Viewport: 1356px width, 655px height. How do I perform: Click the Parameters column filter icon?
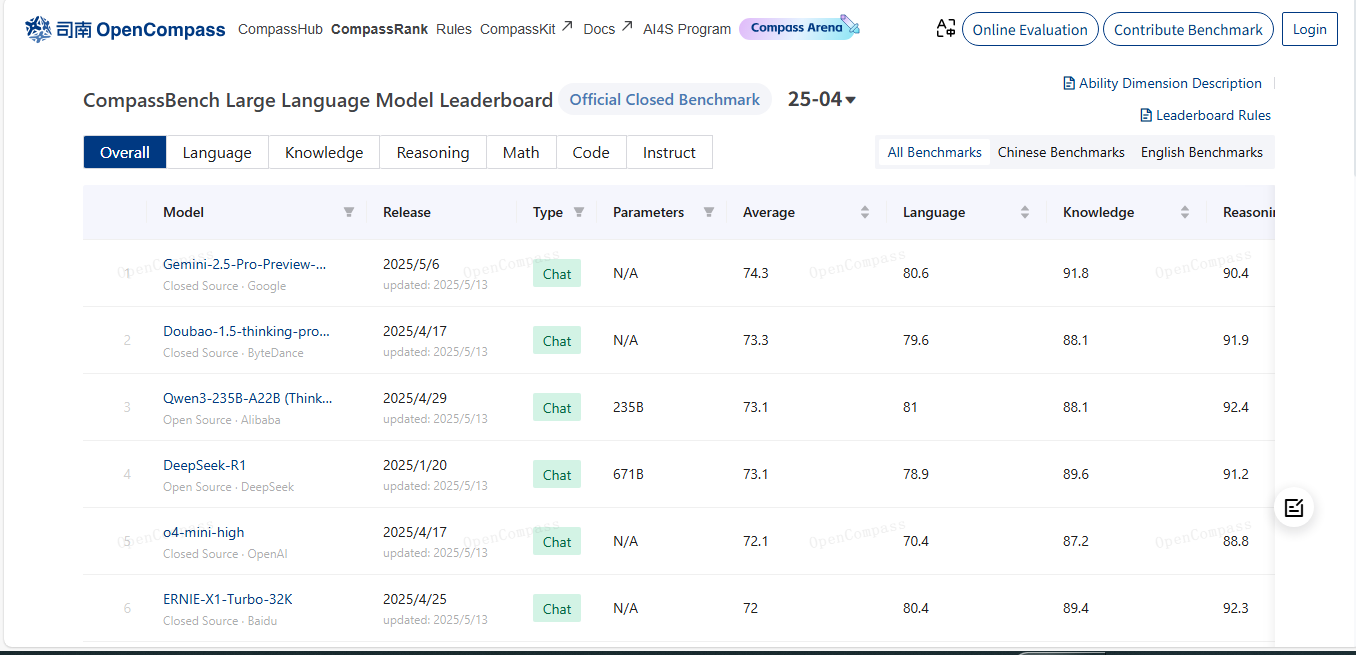tap(709, 212)
